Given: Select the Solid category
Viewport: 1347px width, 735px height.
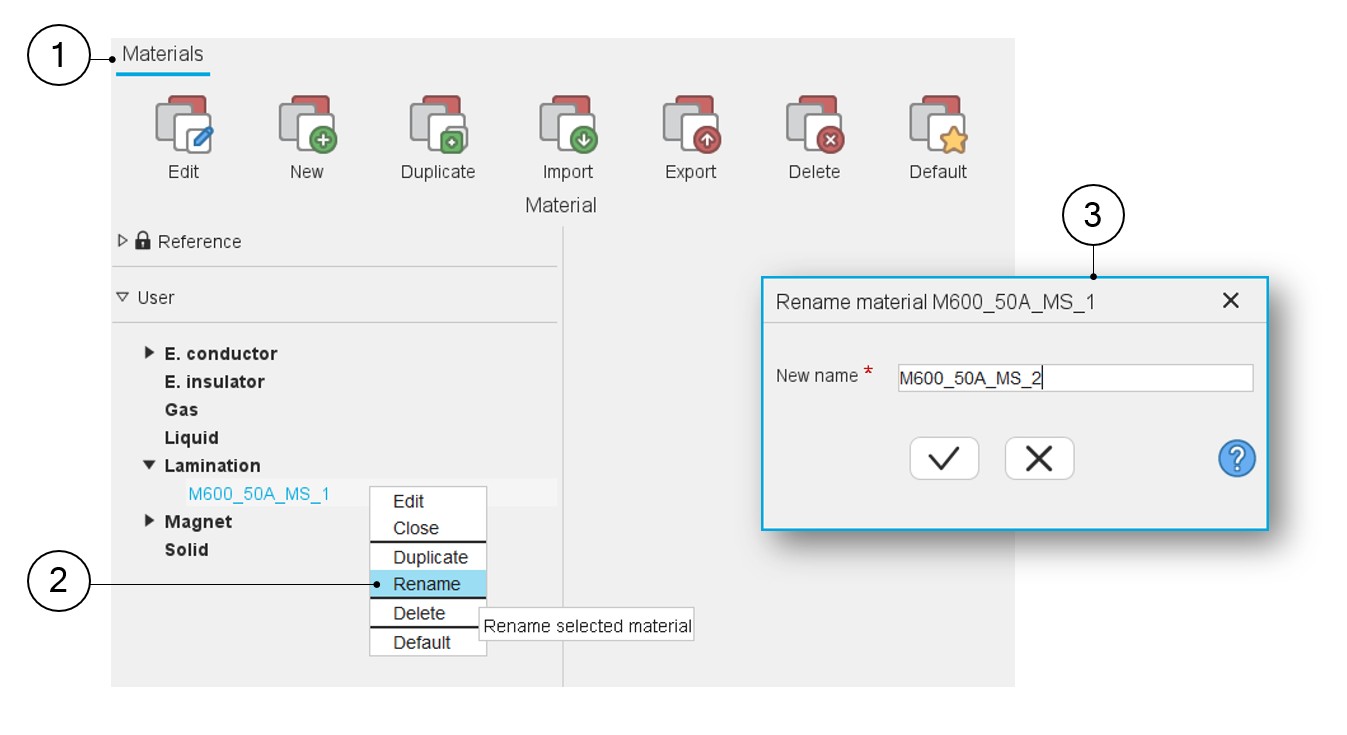Looking at the screenshot, I should tap(186, 550).
